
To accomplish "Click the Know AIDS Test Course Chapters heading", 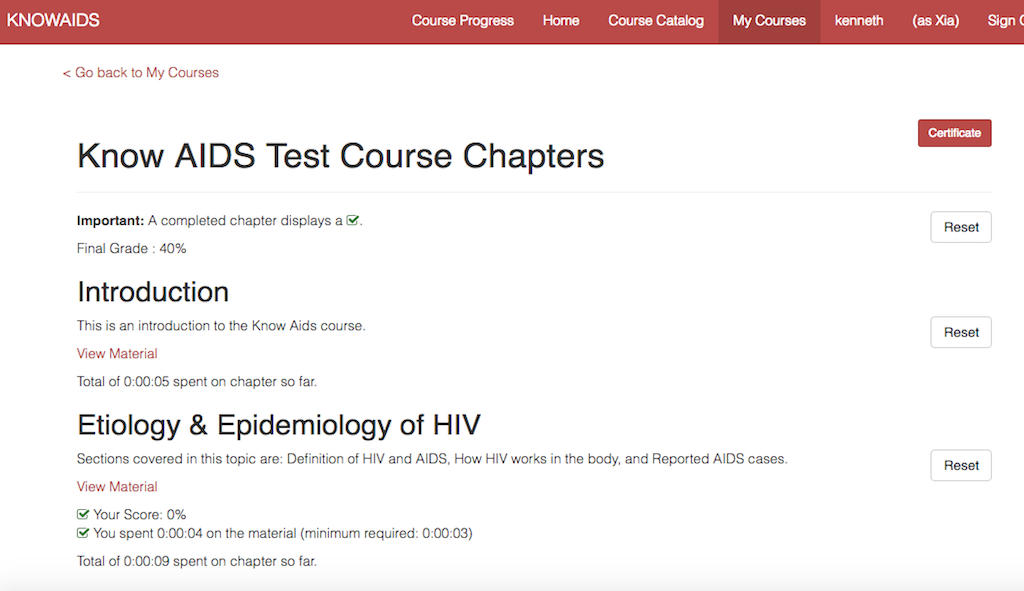I will point(340,156).
